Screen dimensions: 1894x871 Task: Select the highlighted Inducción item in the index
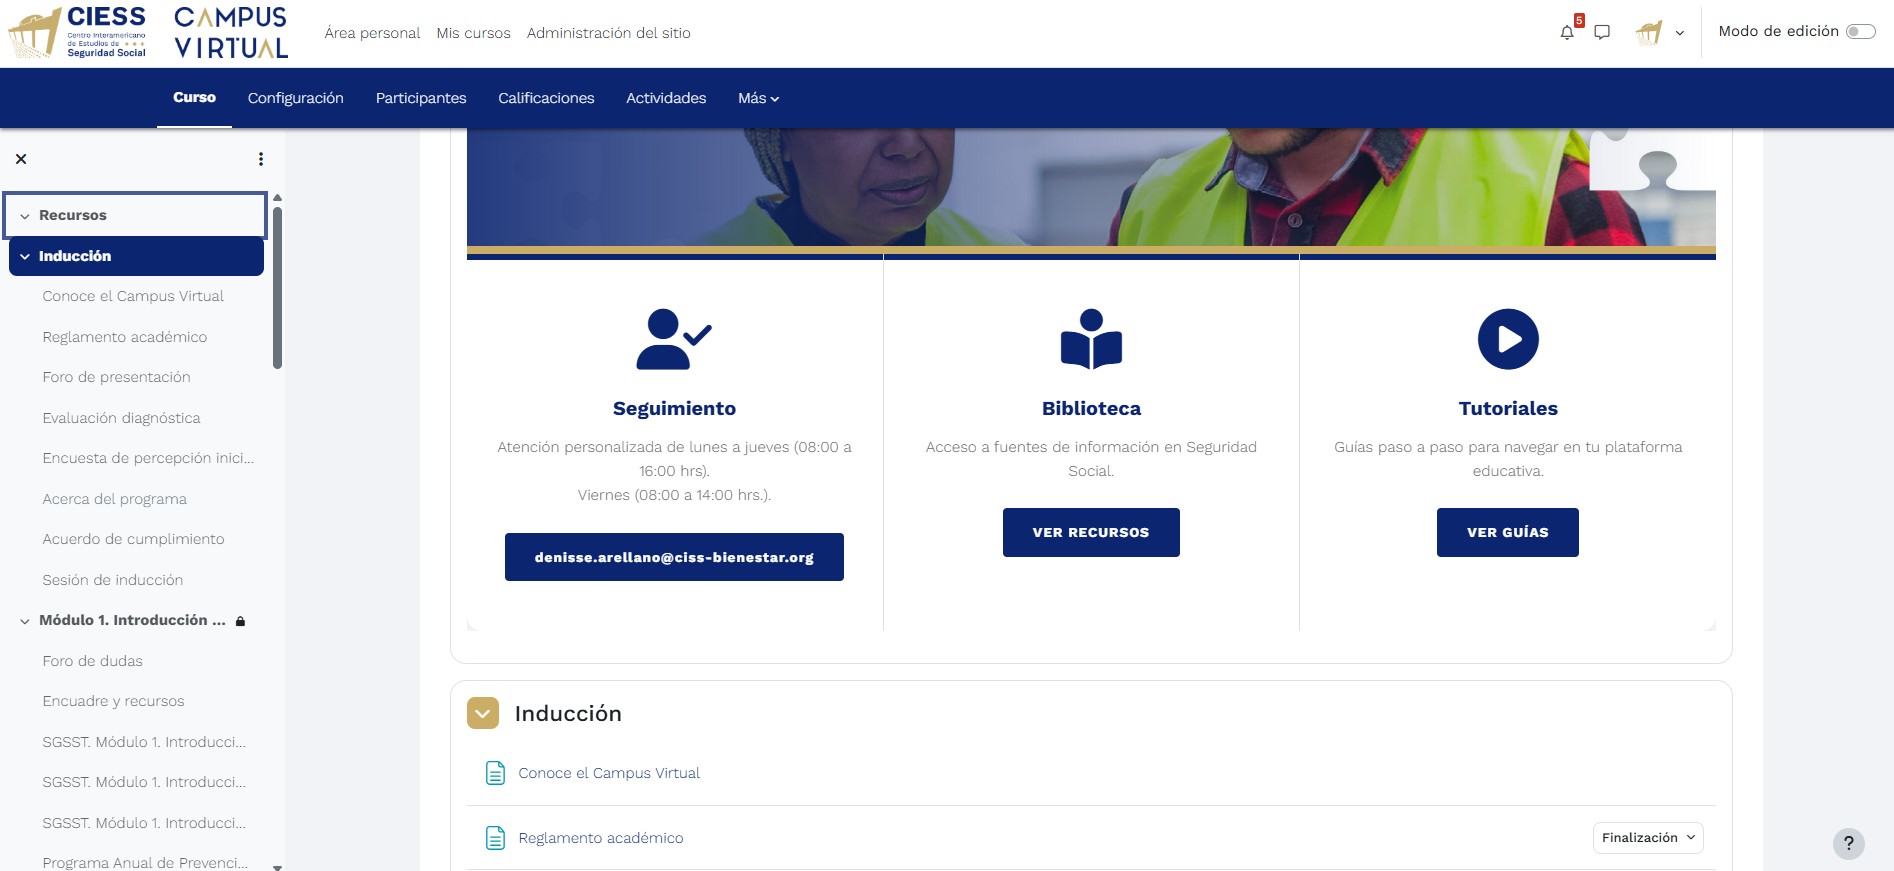tap(136, 256)
